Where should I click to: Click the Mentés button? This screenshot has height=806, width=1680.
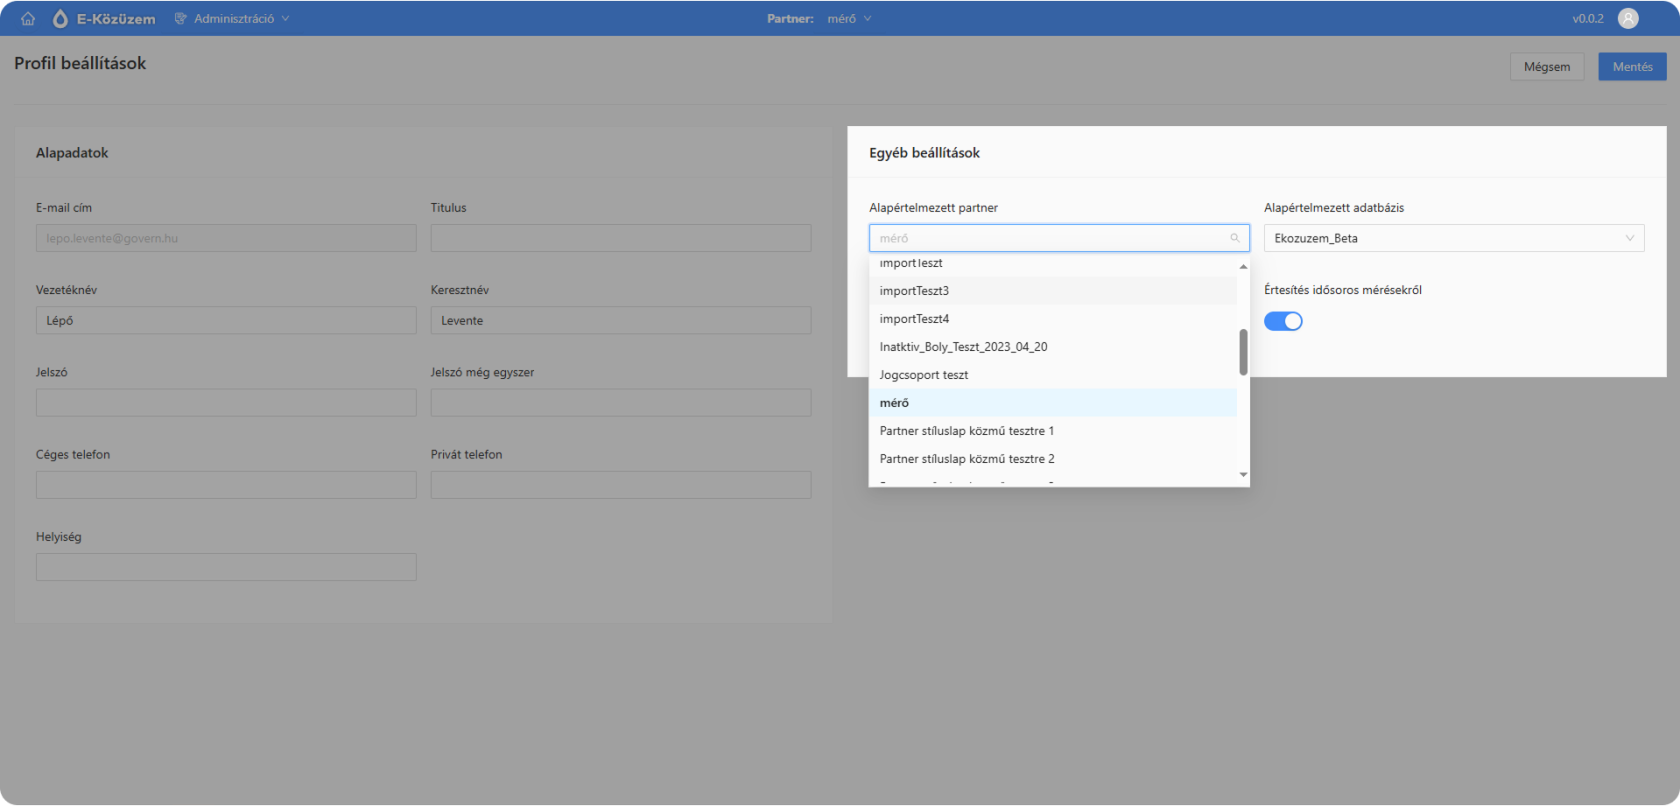[1631, 67]
